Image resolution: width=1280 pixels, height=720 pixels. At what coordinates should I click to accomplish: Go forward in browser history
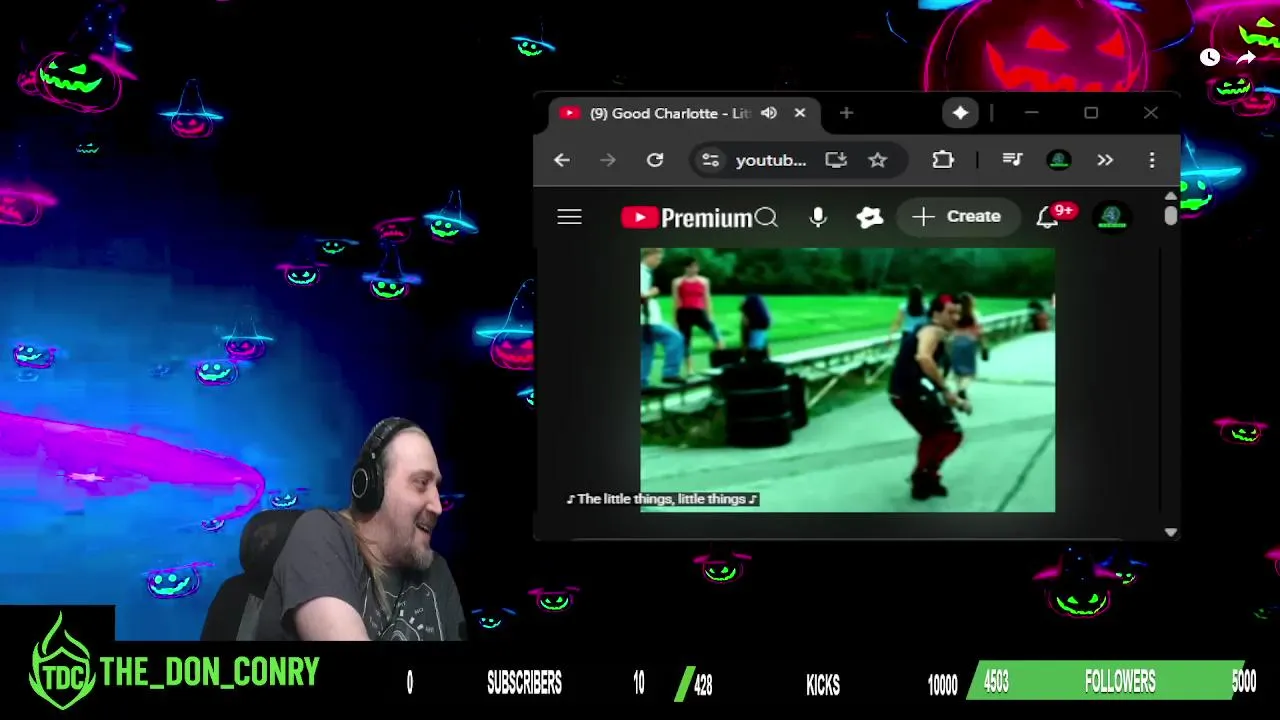click(608, 160)
